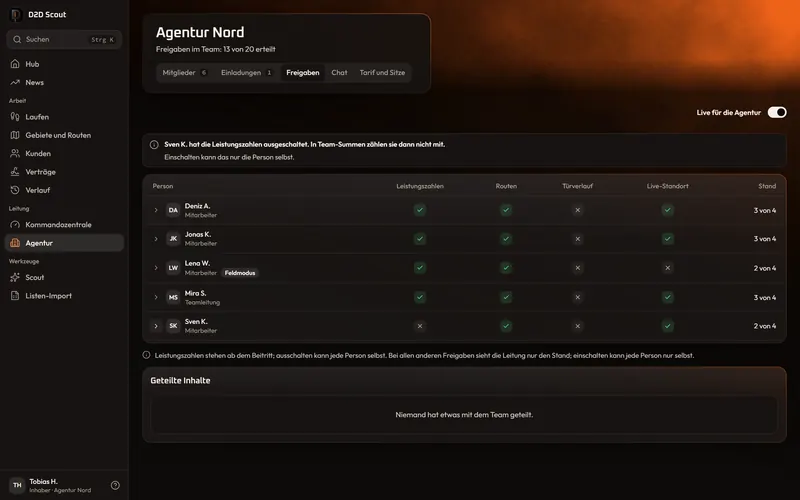Click the Suchen search field

[x=64, y=39]
